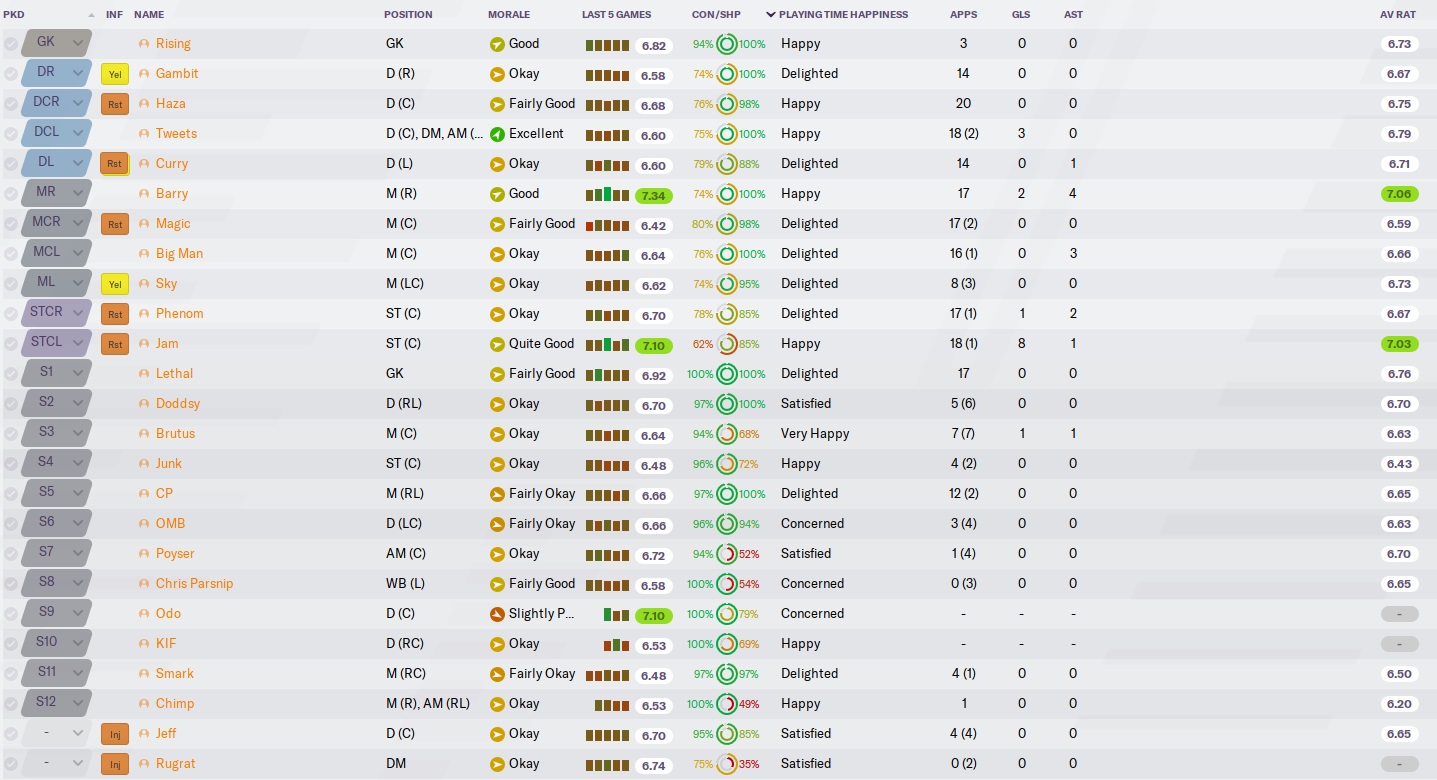Viewport: 1437px width, 780px height.
Task: Click the injury icon beside Jeff
Action: [115, 734]
